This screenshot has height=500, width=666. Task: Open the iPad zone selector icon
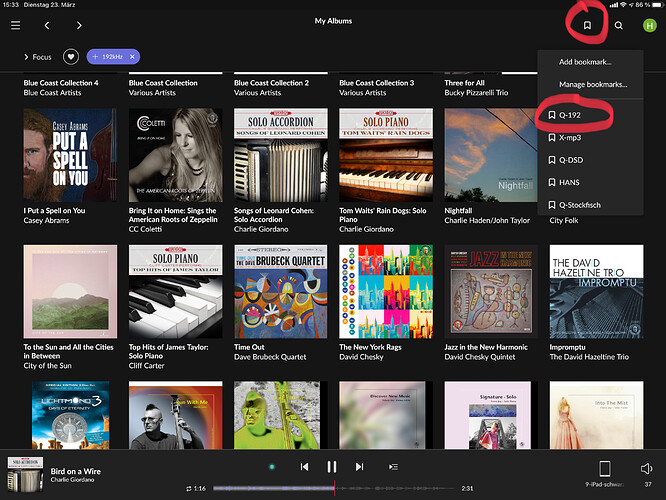[604, 469]
